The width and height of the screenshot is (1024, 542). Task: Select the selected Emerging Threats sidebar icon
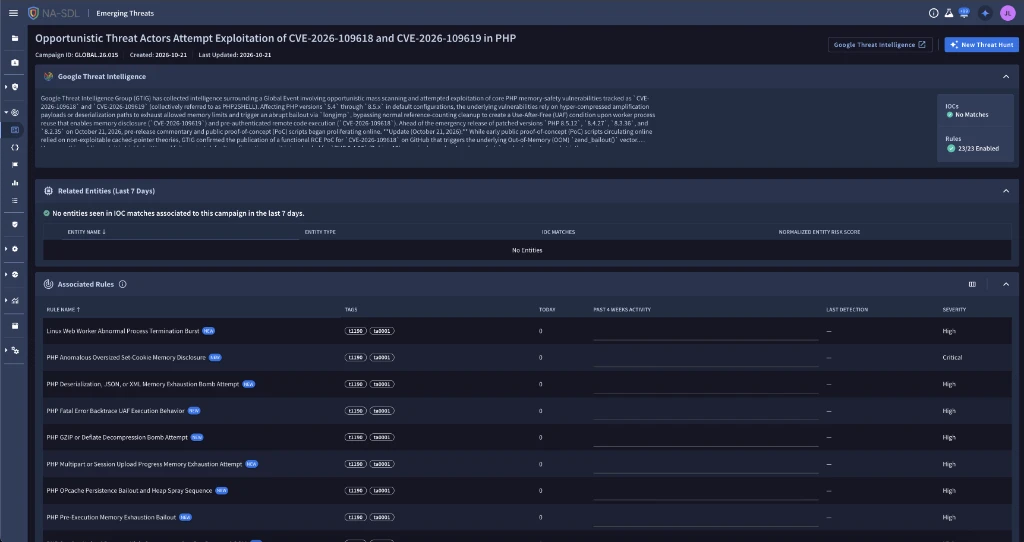pos(15,130)
